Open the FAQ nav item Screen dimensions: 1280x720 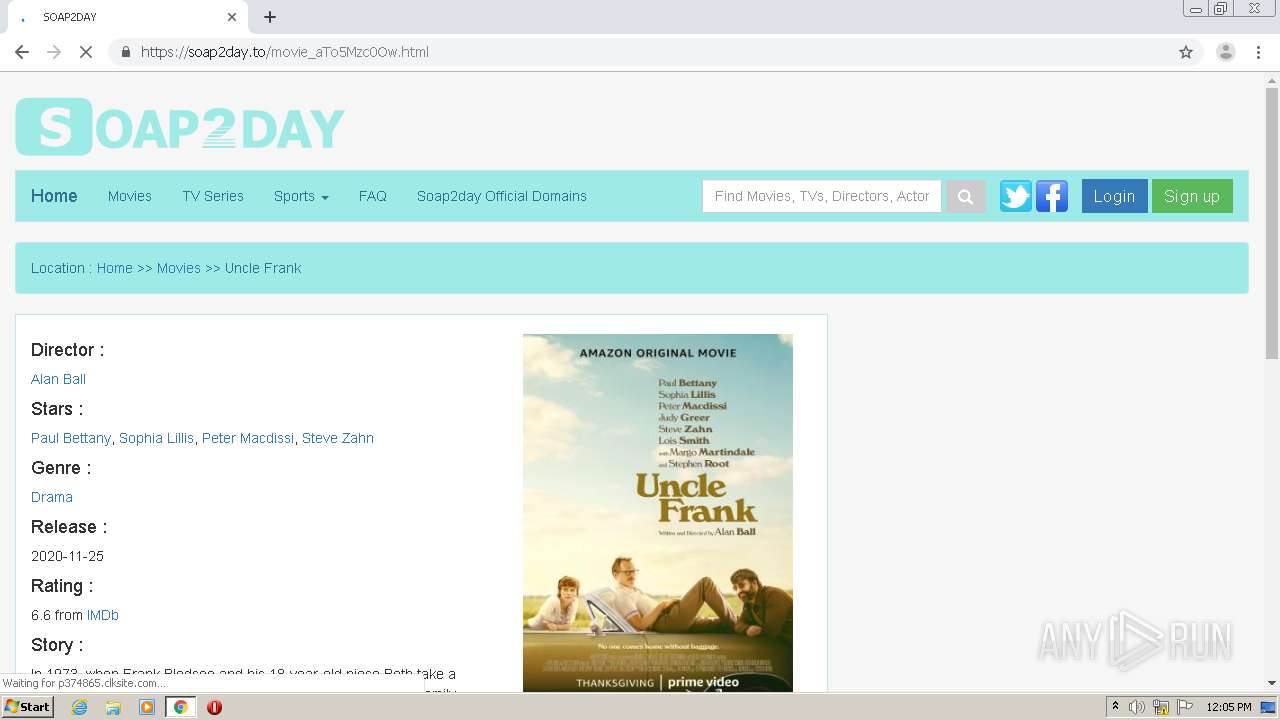[373, 196]
